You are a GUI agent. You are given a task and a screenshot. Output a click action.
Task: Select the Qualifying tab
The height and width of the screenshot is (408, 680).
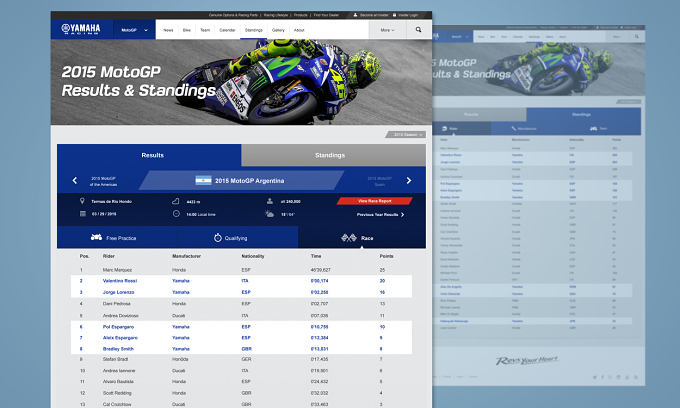238,238
